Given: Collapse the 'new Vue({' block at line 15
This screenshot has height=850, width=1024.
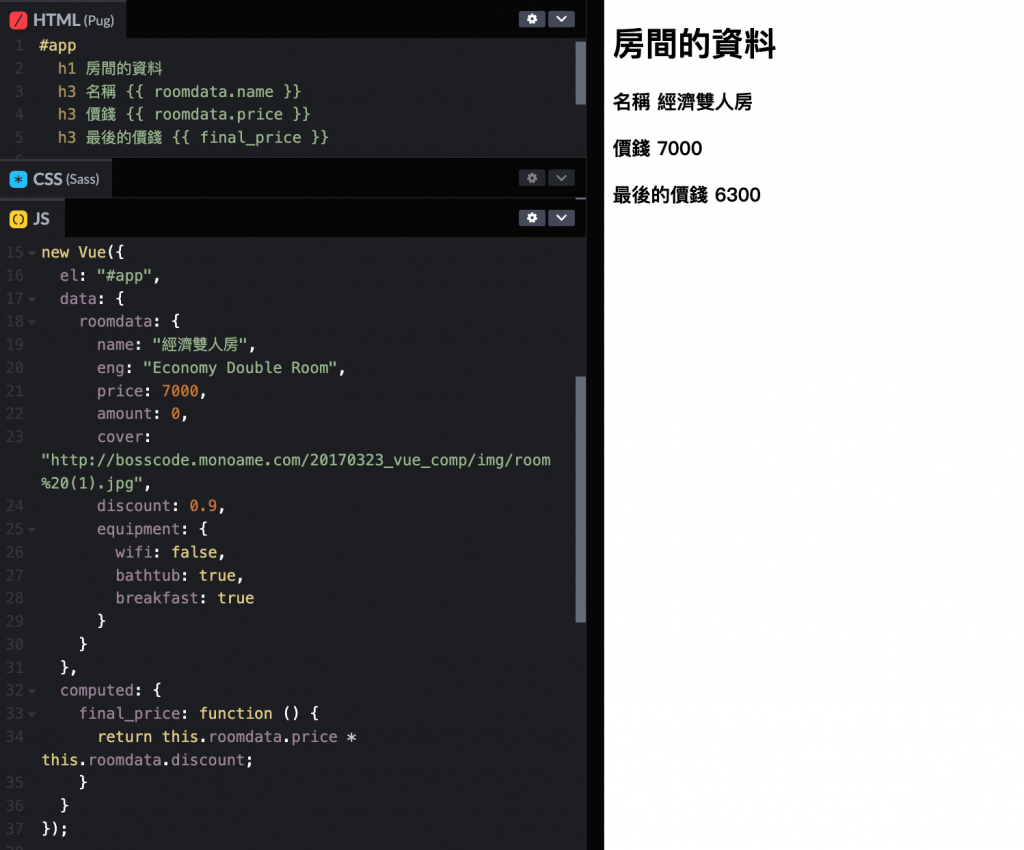Looking at the screenshot, I should click(31, 253).
